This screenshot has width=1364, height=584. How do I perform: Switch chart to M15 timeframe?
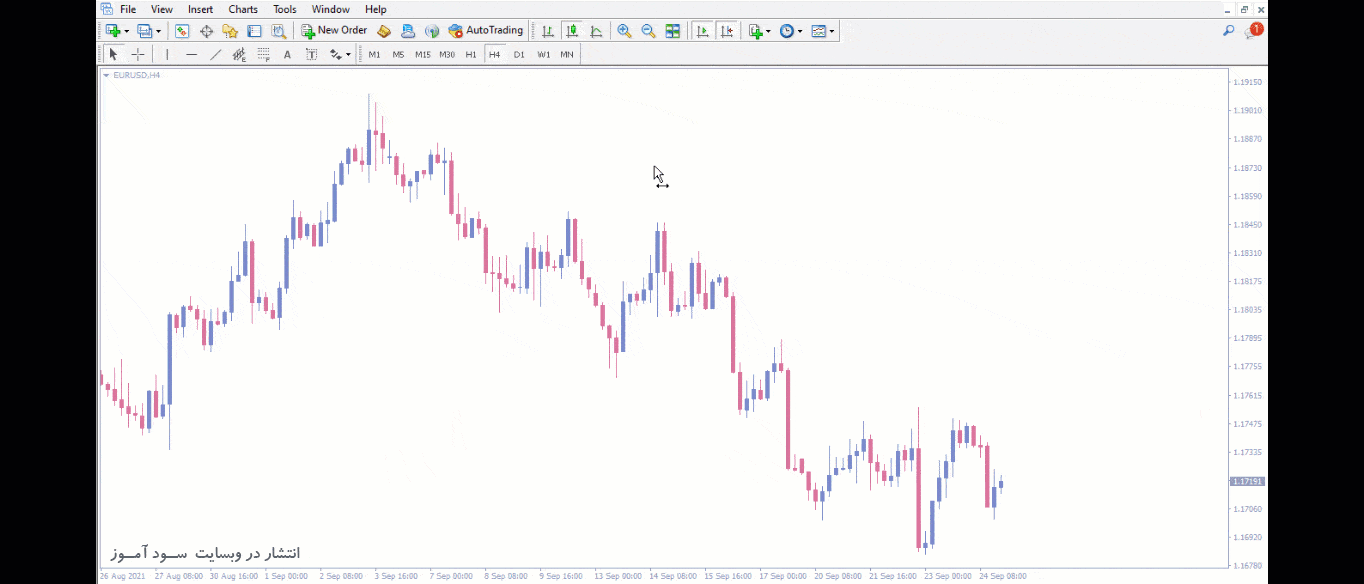point(422,54)
